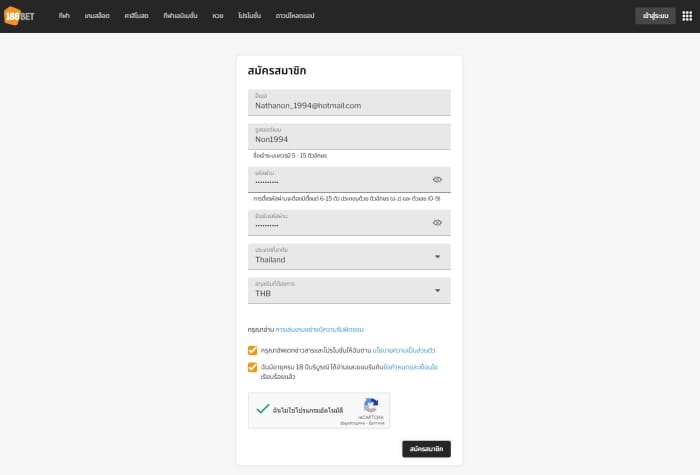
Task: Click the reCAPTCHA green checkmark box
Action: [263, 409]
